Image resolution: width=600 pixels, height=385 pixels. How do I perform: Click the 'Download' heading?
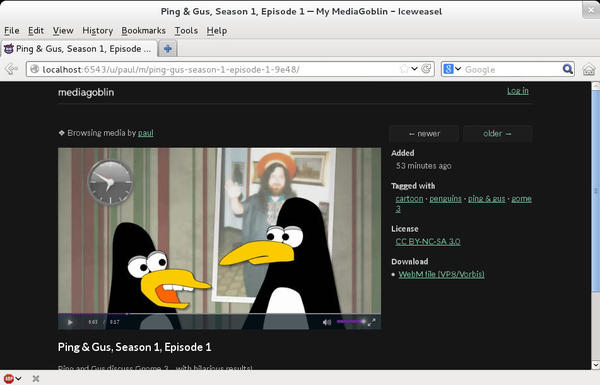click(409, 261)
